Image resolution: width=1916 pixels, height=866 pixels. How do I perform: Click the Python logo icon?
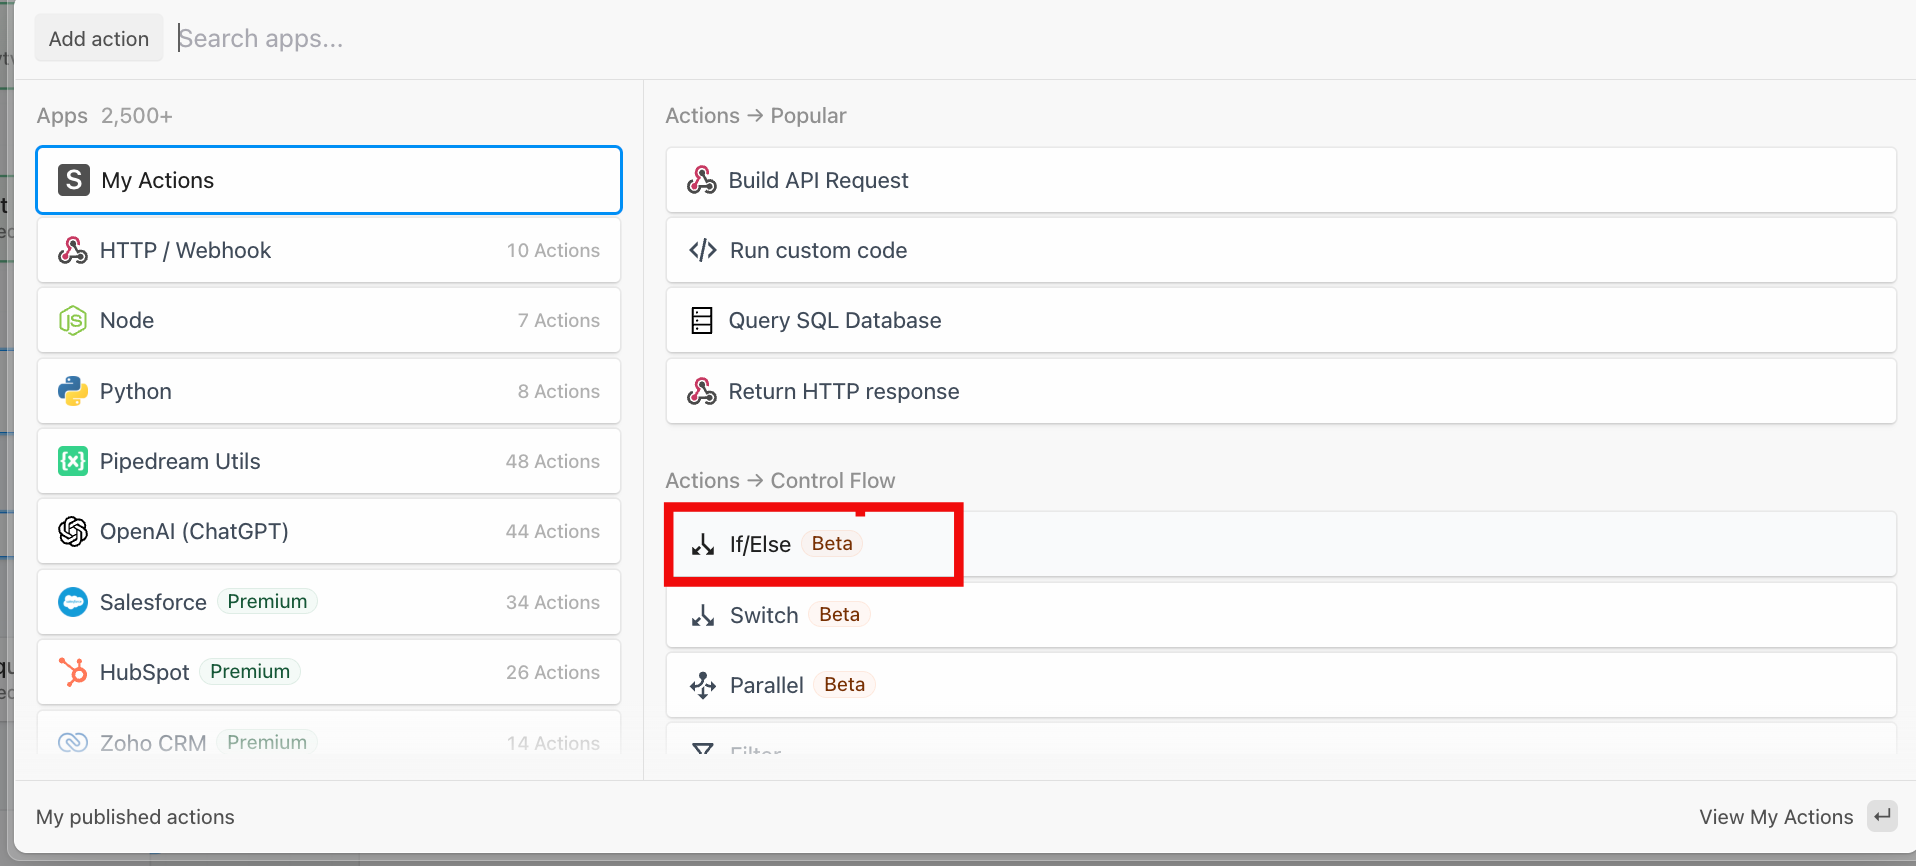(x=73, y=391)
